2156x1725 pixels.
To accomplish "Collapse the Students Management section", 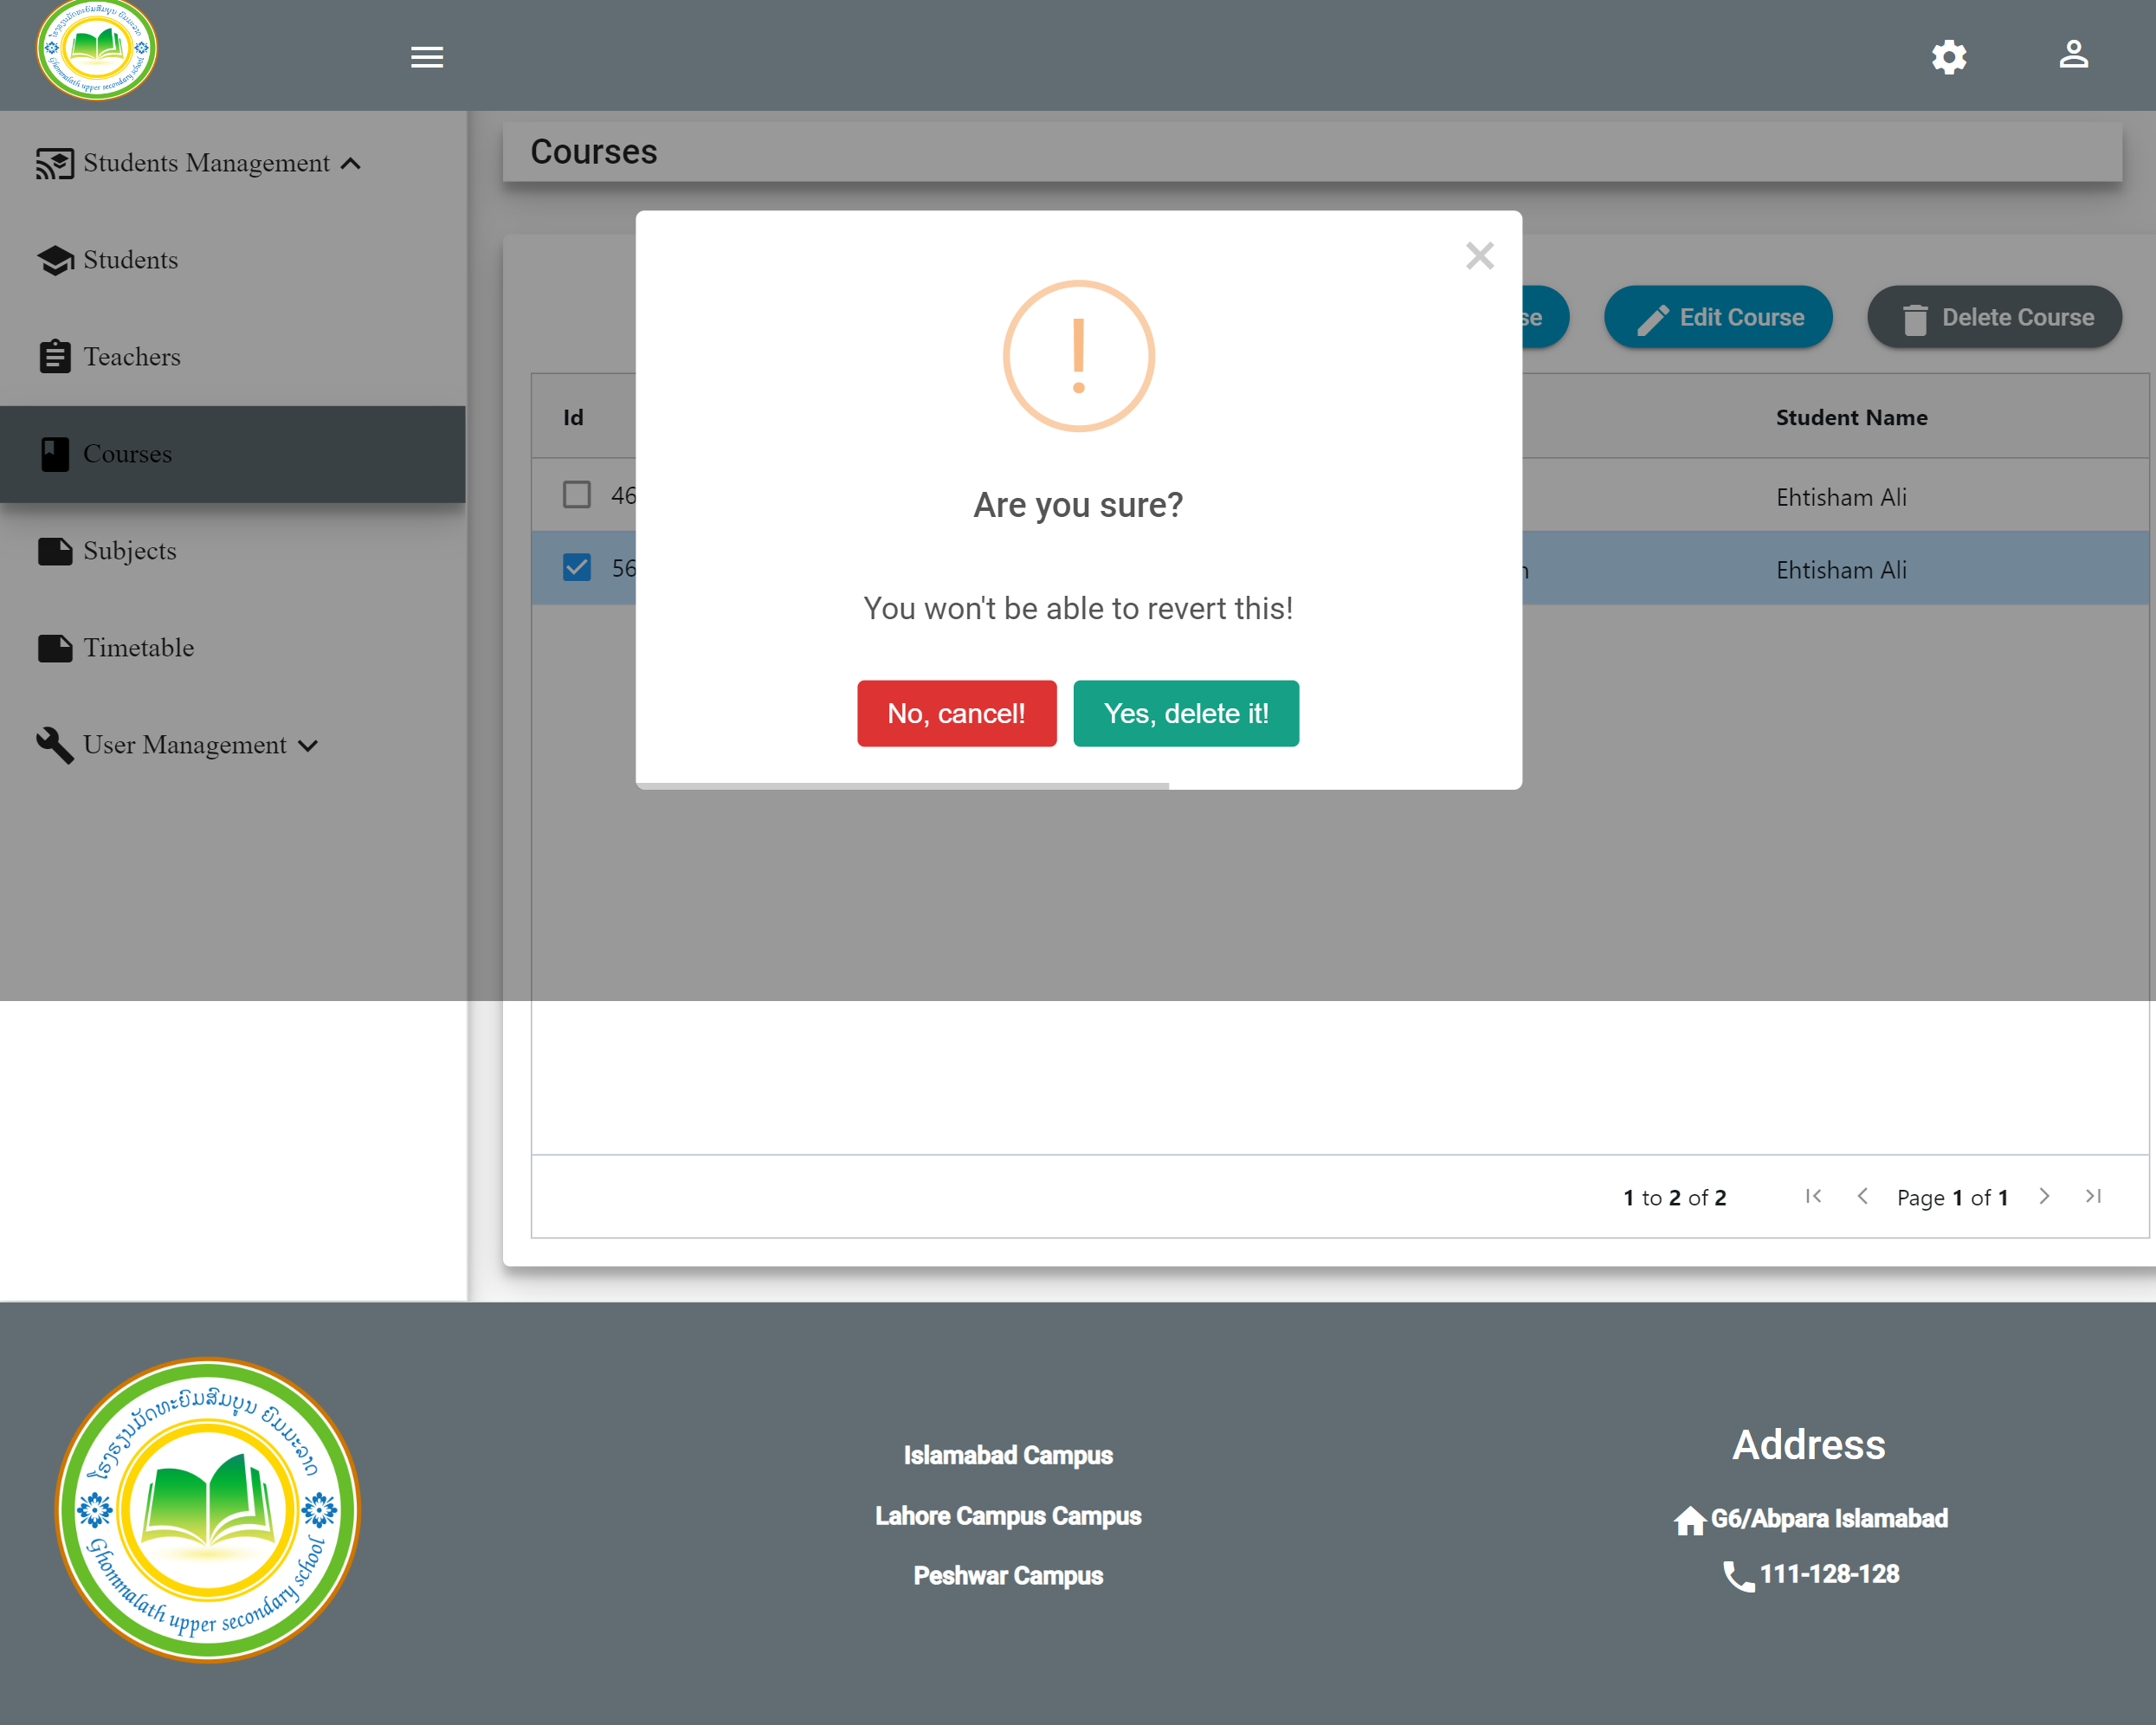I will point(351,164).
